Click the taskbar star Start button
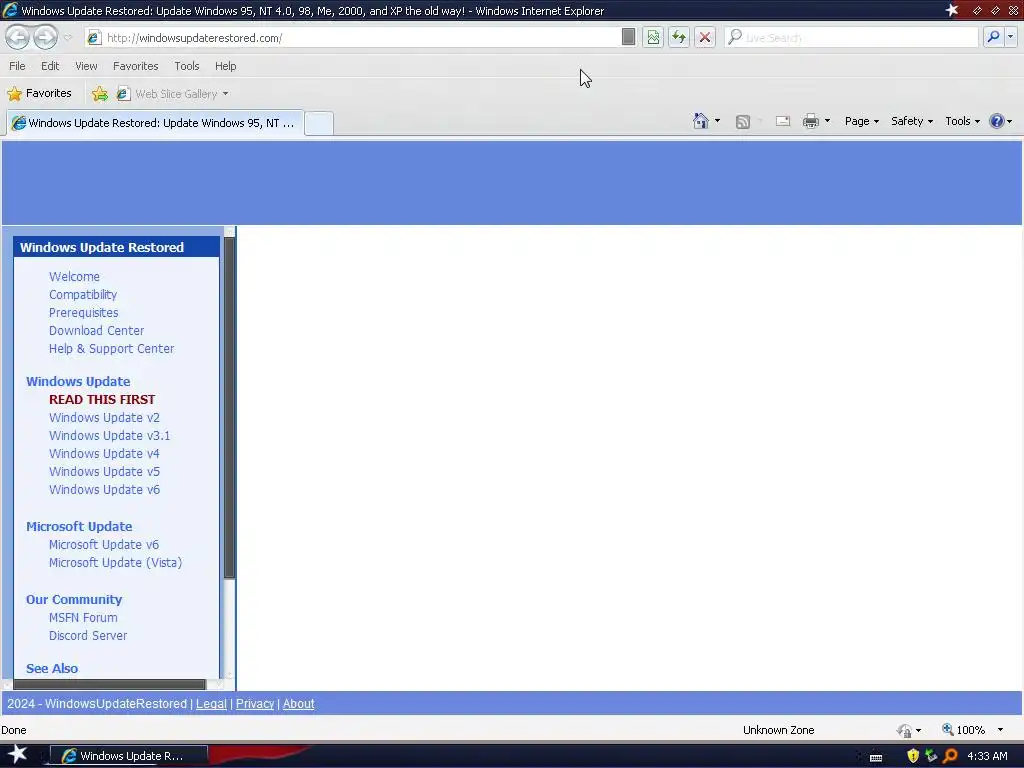 [18, 754]
